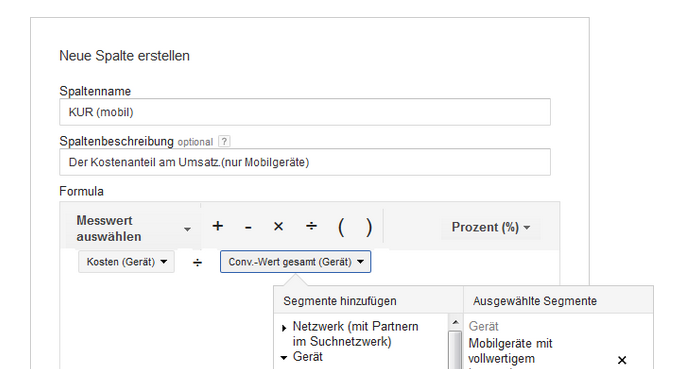Edit the Spaltenbeschreibung text field

pyautogui.click(x=305, y=162)
